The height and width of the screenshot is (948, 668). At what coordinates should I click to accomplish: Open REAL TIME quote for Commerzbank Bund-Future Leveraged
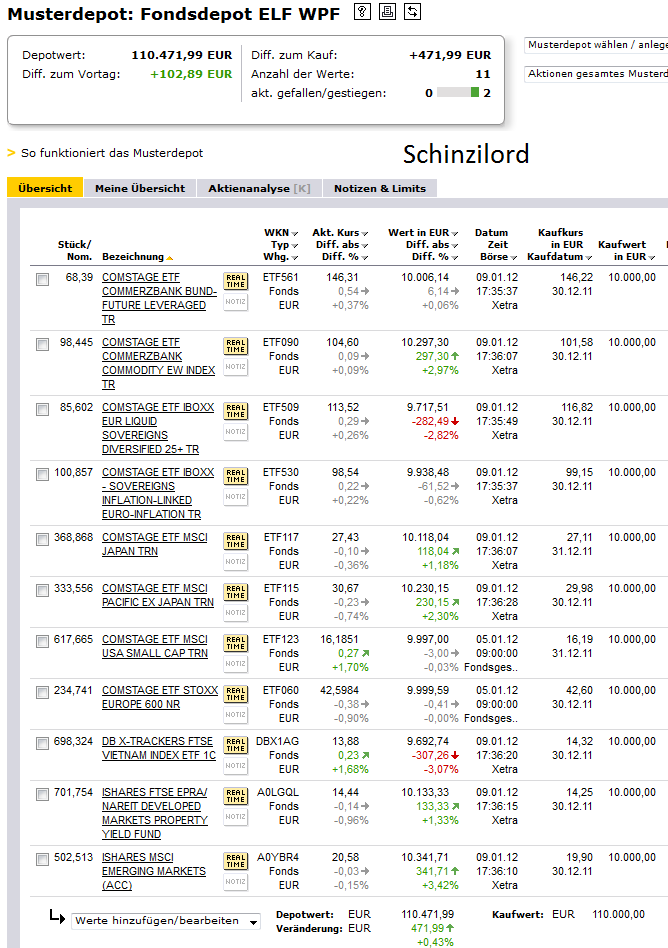[236, 281]
